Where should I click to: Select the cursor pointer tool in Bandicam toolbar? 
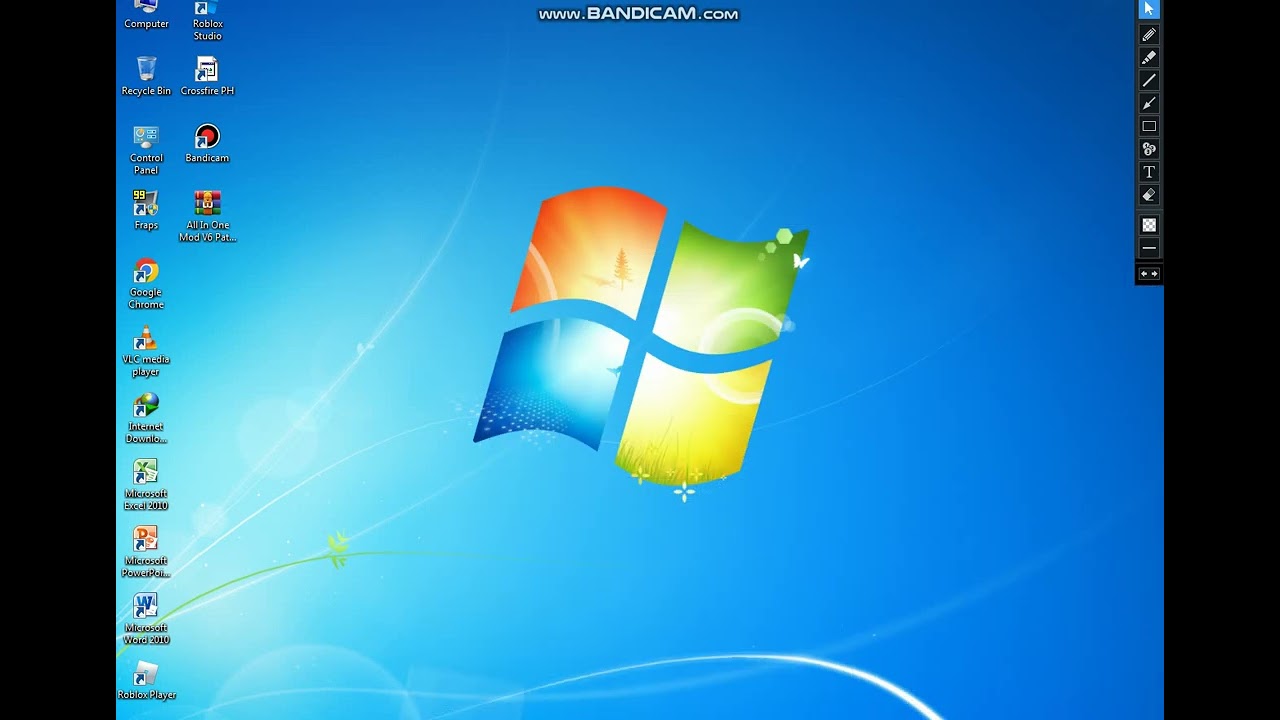1149,9
